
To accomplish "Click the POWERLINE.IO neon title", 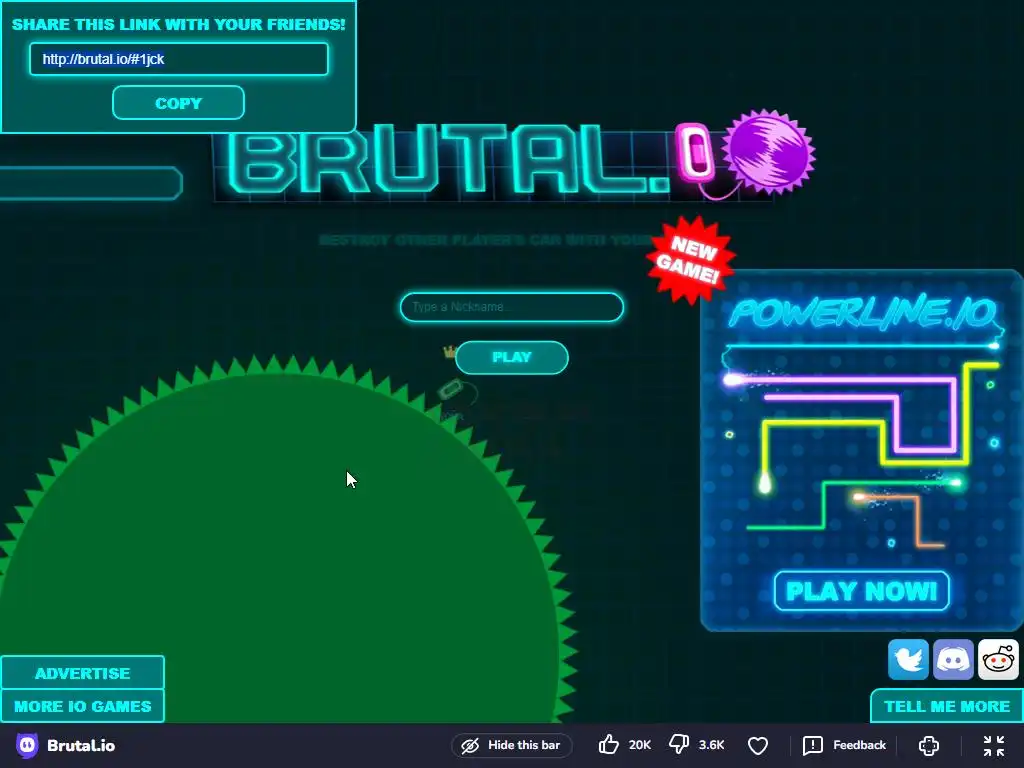I will coord(862,312).
